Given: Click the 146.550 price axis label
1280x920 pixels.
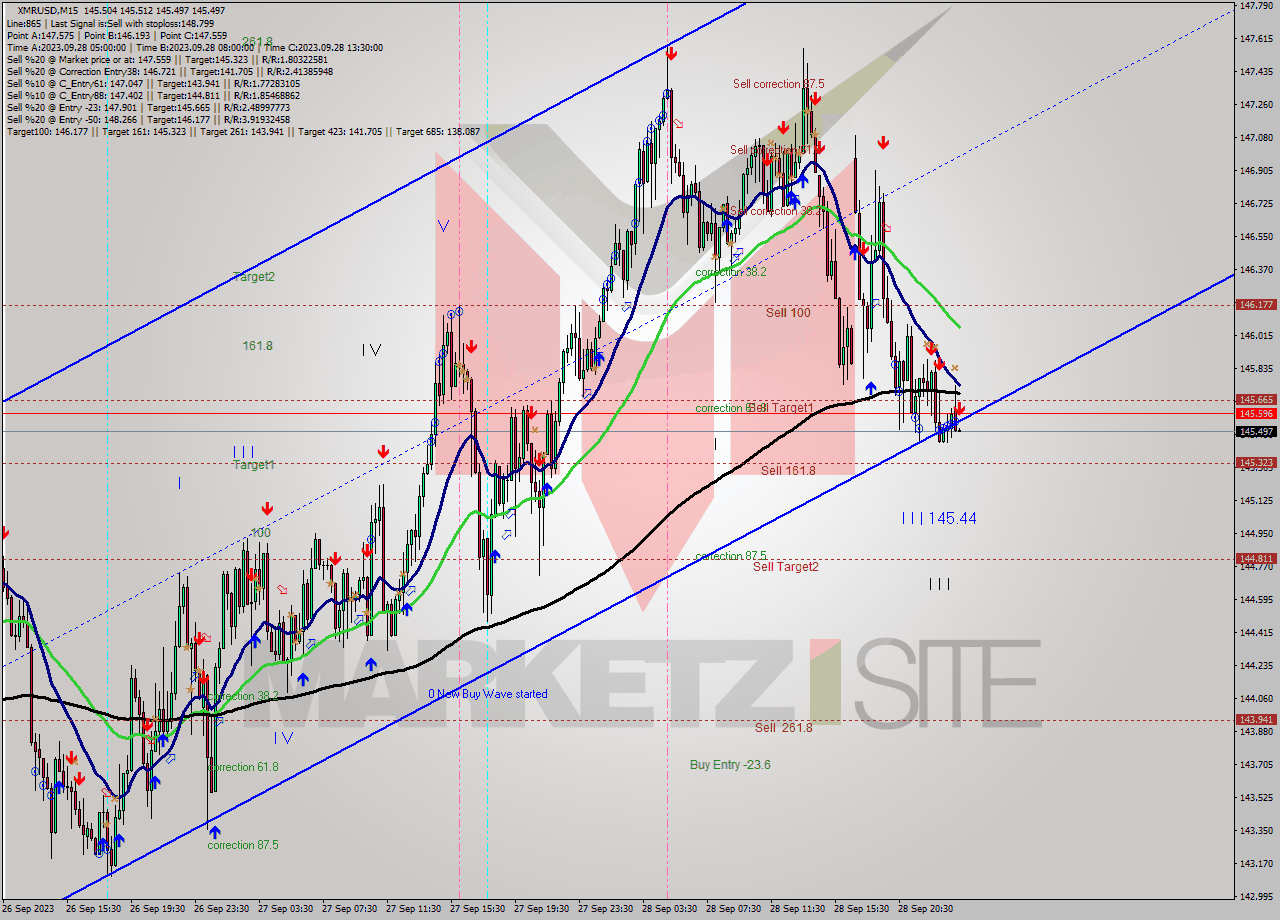Looking at the screenshot, I should coord(1256,237).
